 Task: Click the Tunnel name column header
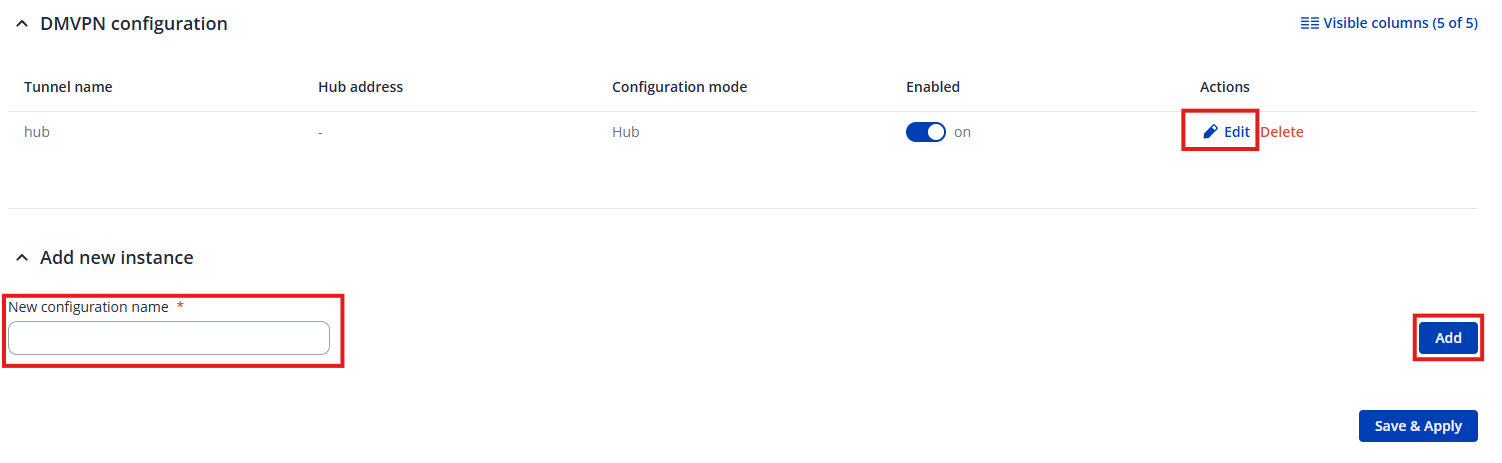(68, 87)
